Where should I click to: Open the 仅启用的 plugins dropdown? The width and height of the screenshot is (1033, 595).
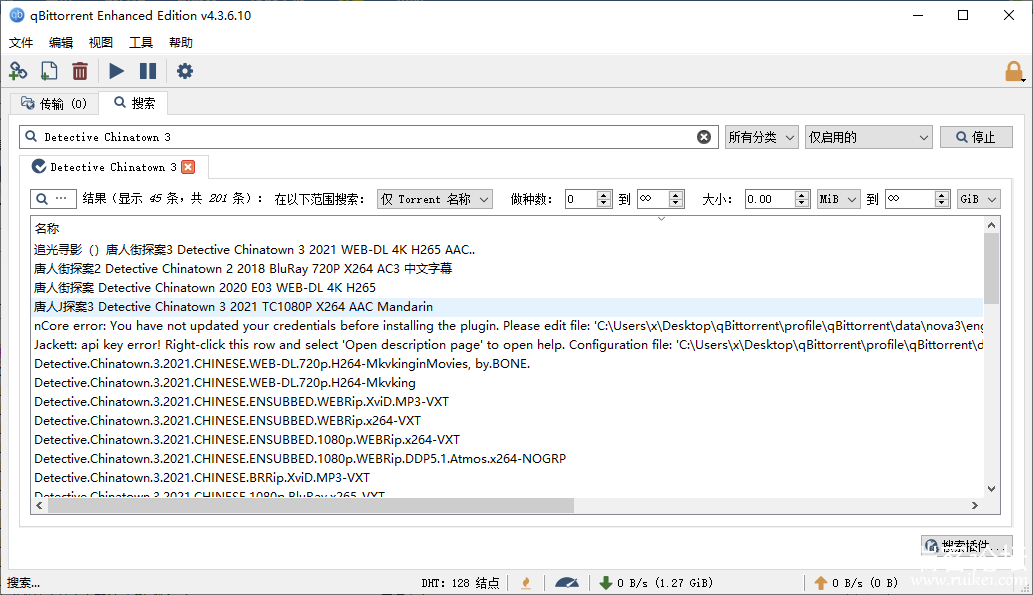pos(868,137)
